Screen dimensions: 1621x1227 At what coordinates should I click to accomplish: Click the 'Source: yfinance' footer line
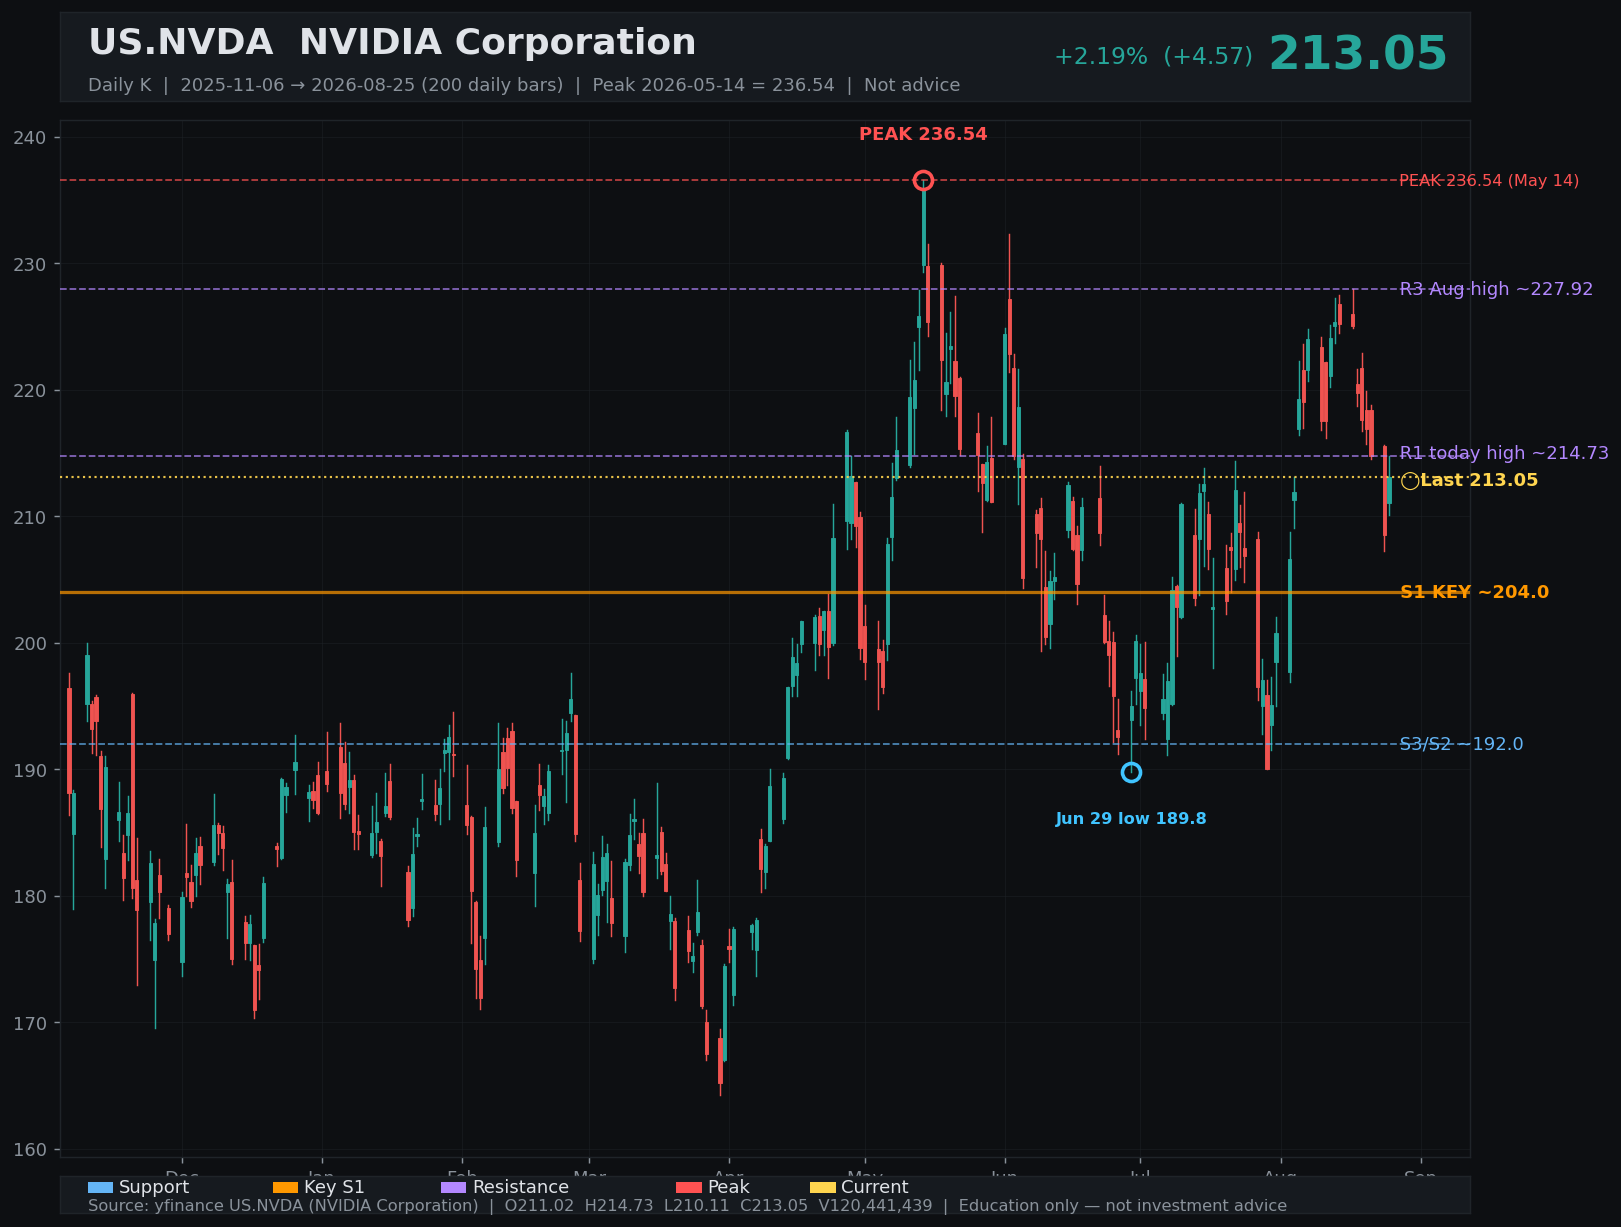pyautogui.click(x=687, y=1206)
